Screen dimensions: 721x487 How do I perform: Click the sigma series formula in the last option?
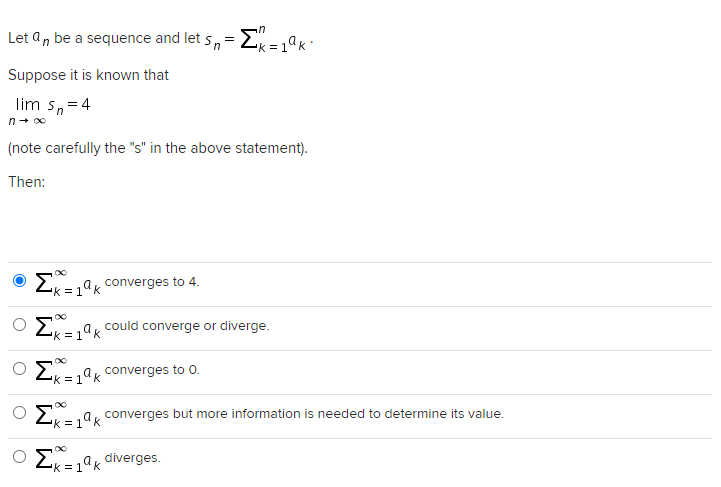tap(66, 459)
